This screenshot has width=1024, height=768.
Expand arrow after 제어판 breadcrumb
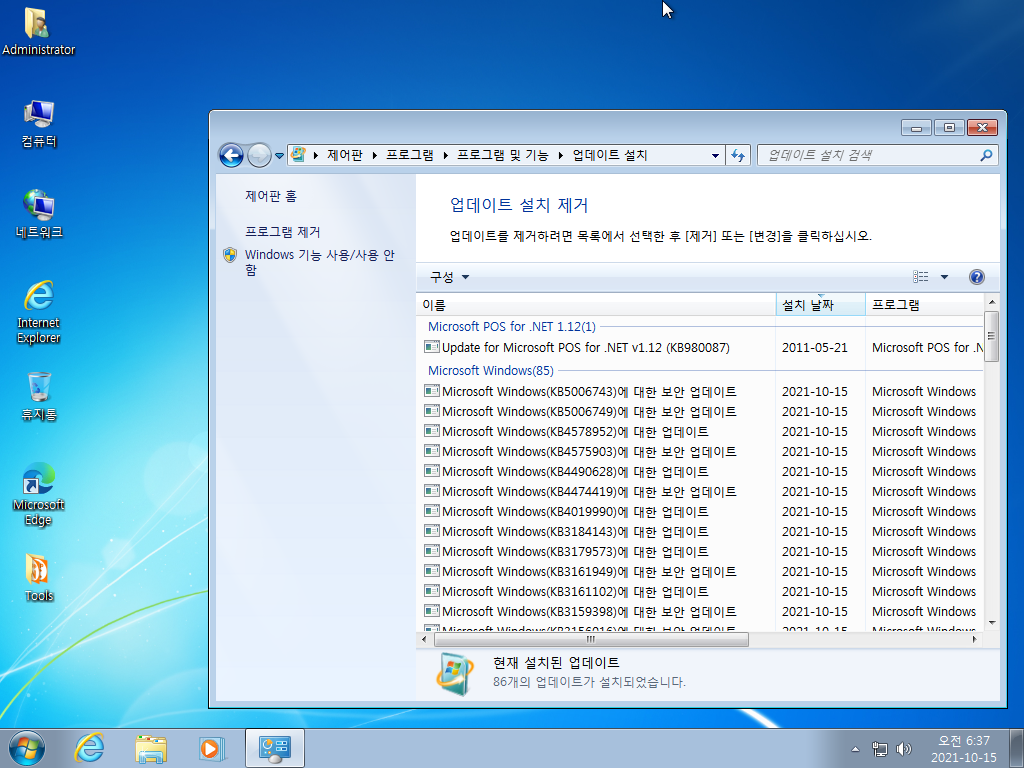pyautogui.click(x=375, y=155)
